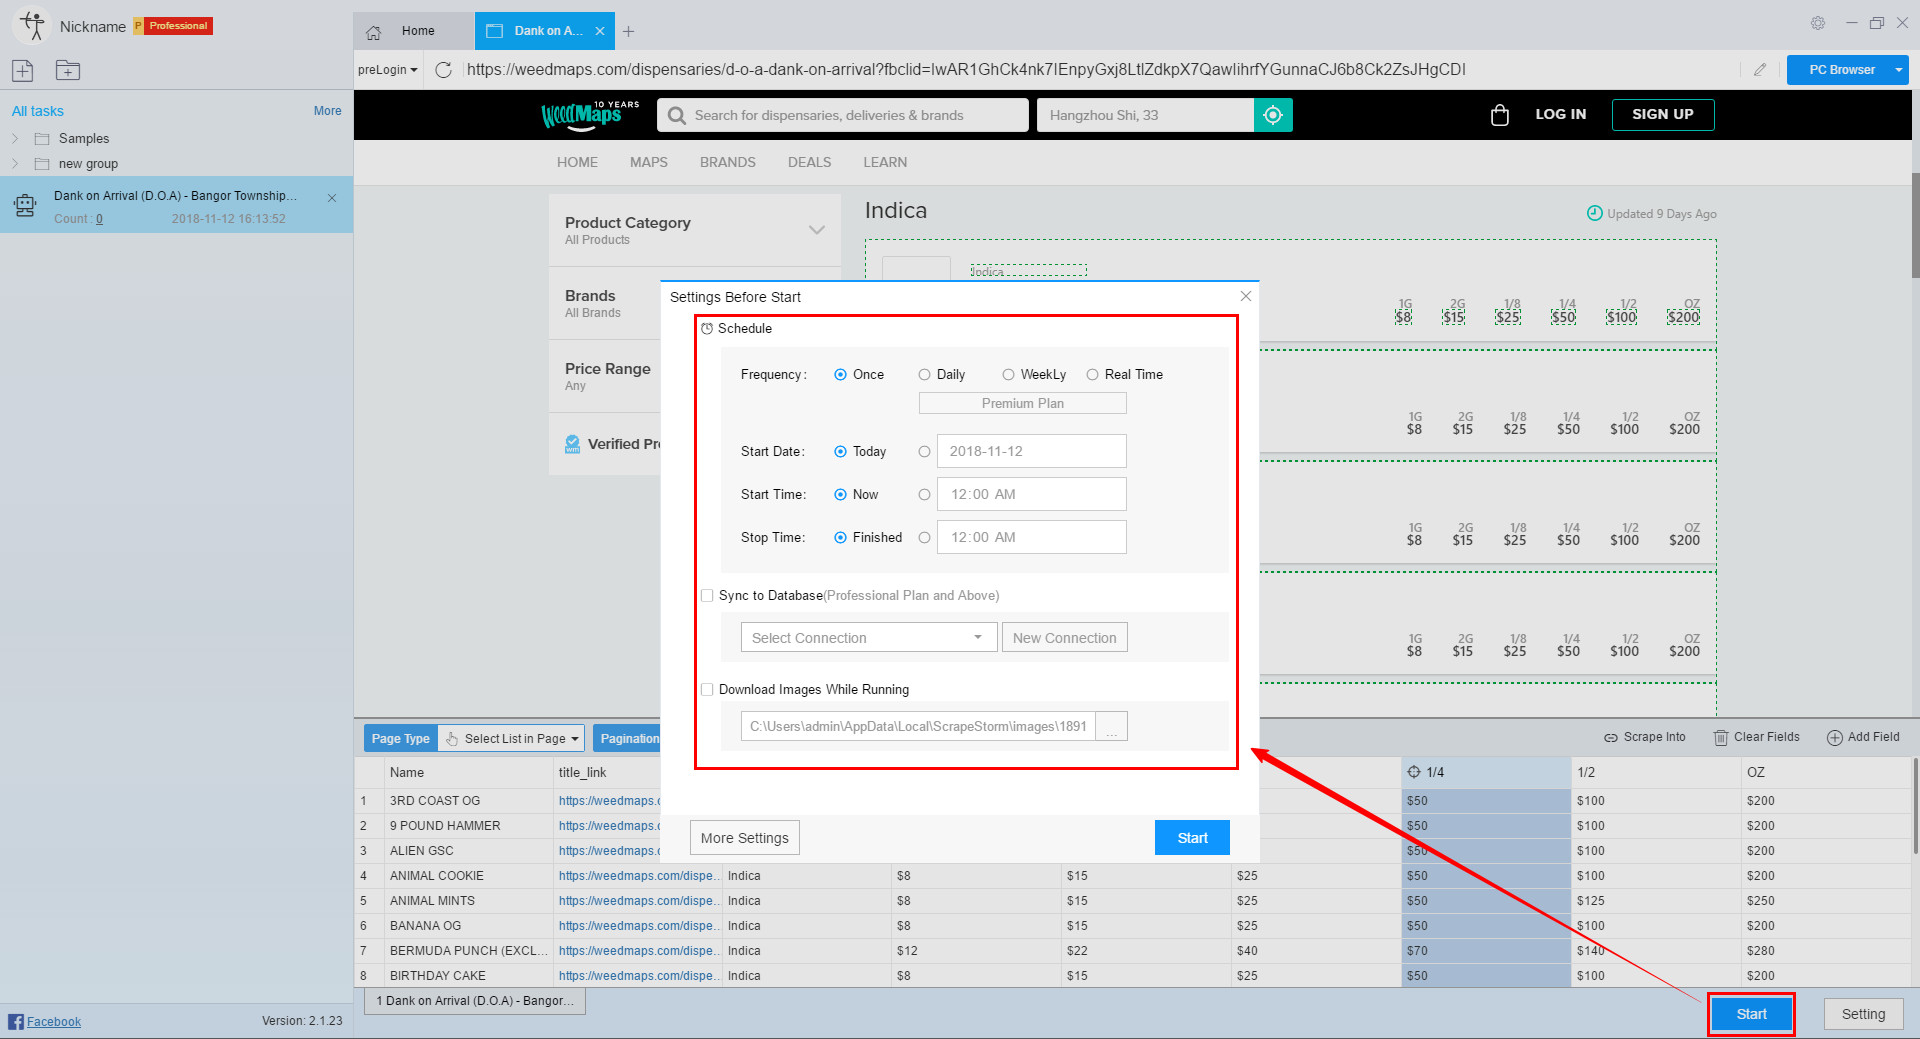Click the browse folder ellipsis button
1920x1039 pixels.
(1111, 727)
